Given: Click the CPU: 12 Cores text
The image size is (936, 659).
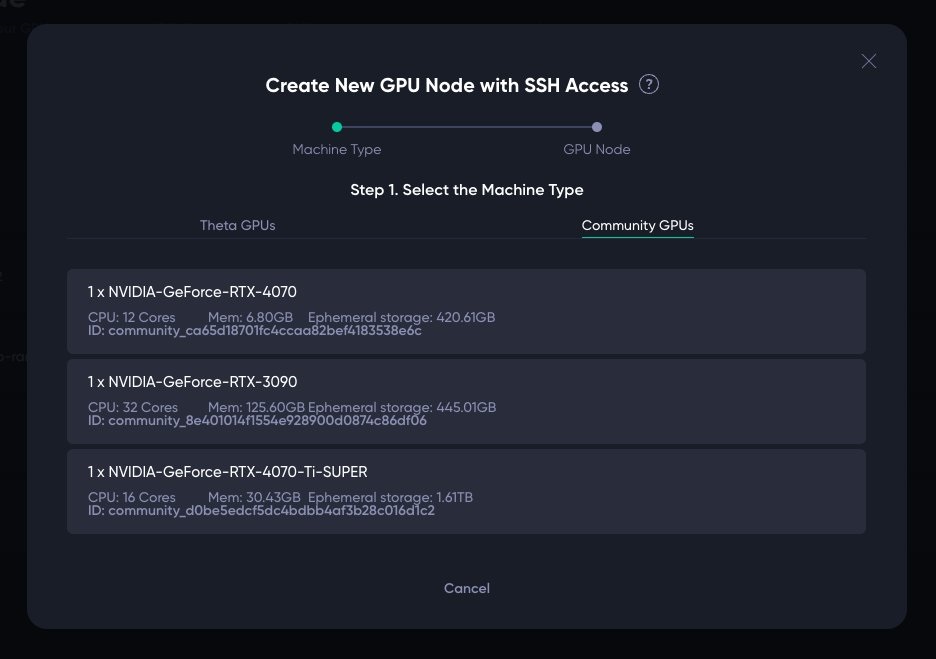Looking at the screenshot, I should tap(131, 317).
